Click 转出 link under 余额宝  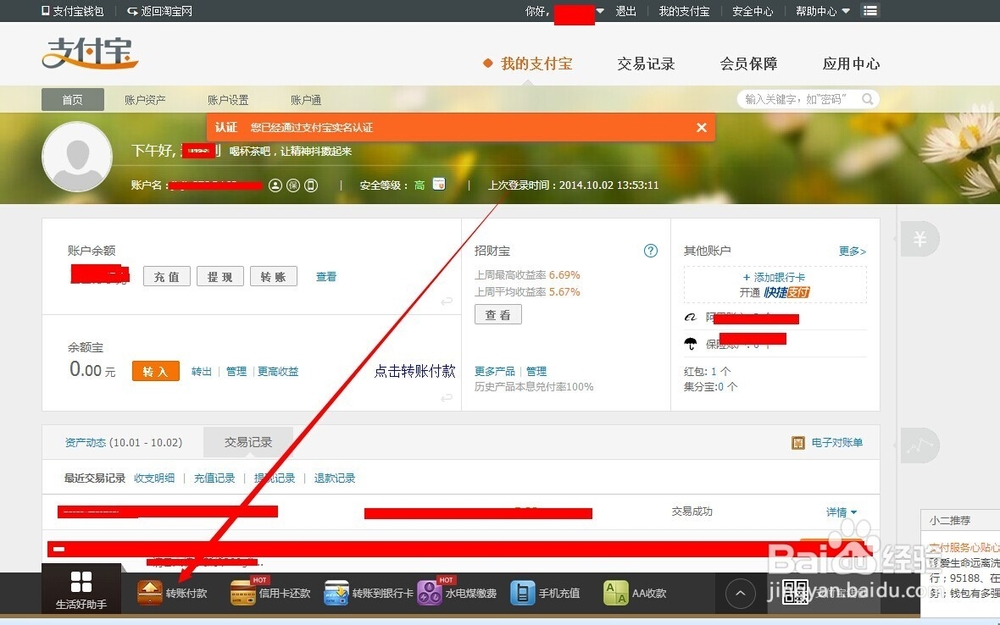click(x=202, y=371)
